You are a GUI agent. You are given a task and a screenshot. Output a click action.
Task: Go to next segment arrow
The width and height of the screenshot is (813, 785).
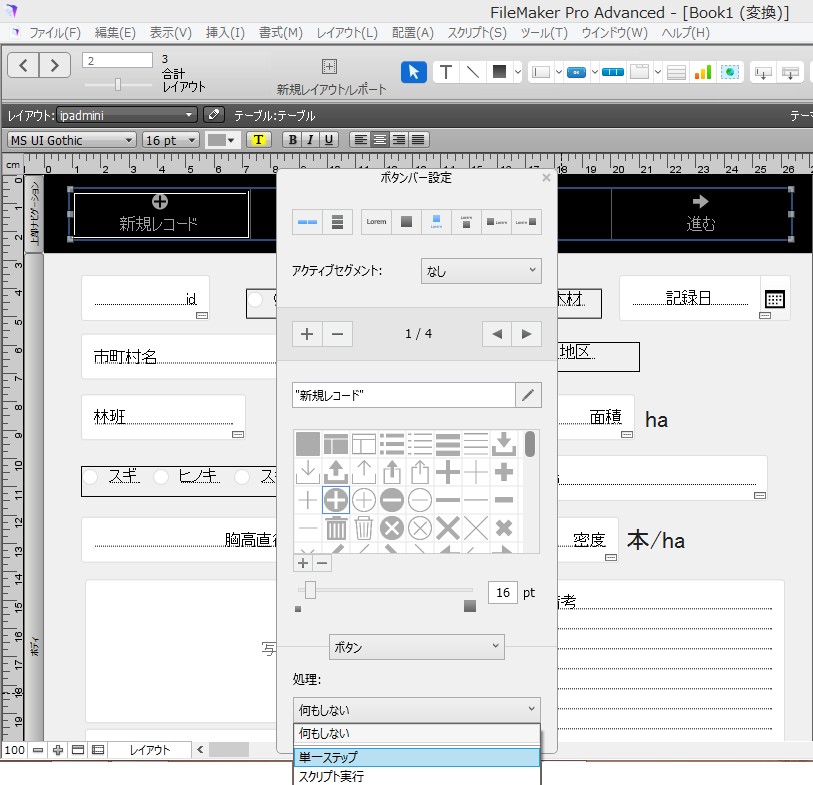(527, 334)
